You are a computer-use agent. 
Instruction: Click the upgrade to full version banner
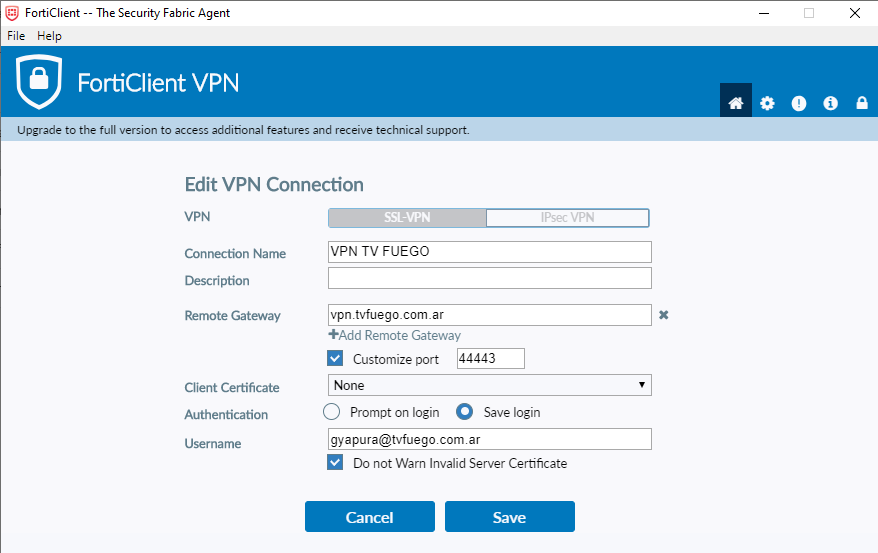pyautogui.click(x=439, y=129)
